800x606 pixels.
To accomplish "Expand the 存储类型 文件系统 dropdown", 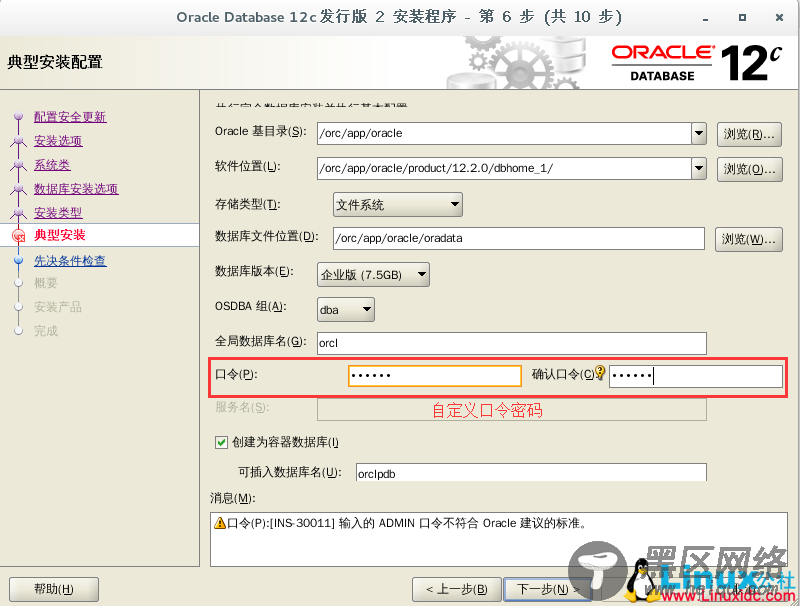I will [397, 205].
